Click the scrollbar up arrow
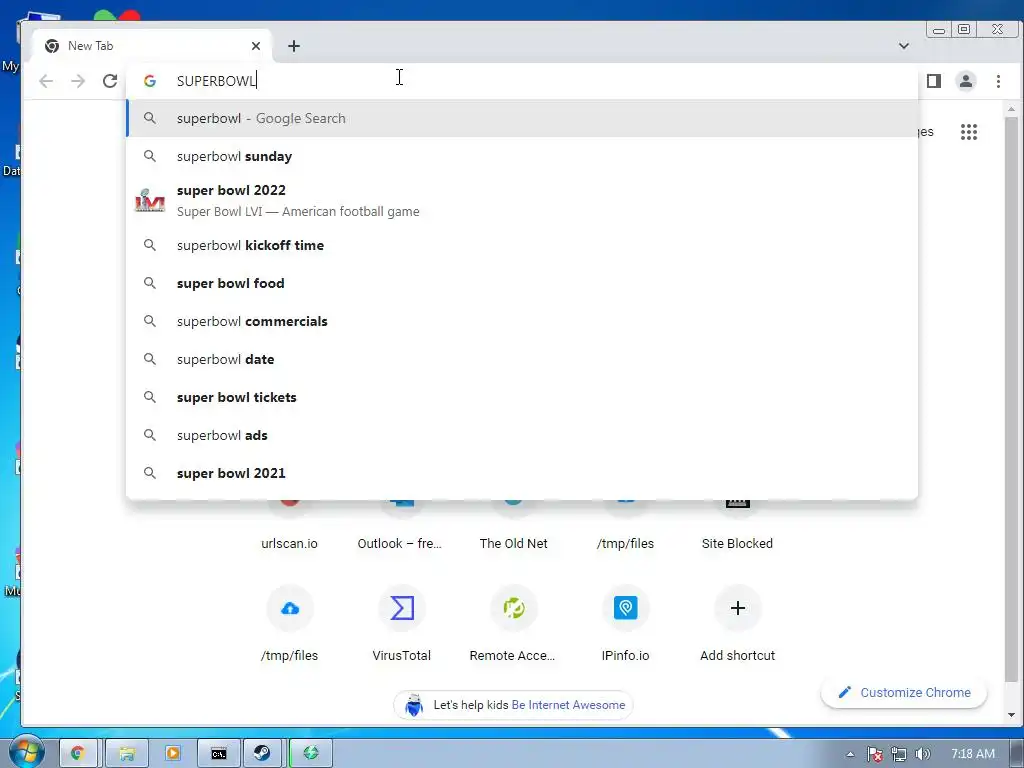 1012,109
